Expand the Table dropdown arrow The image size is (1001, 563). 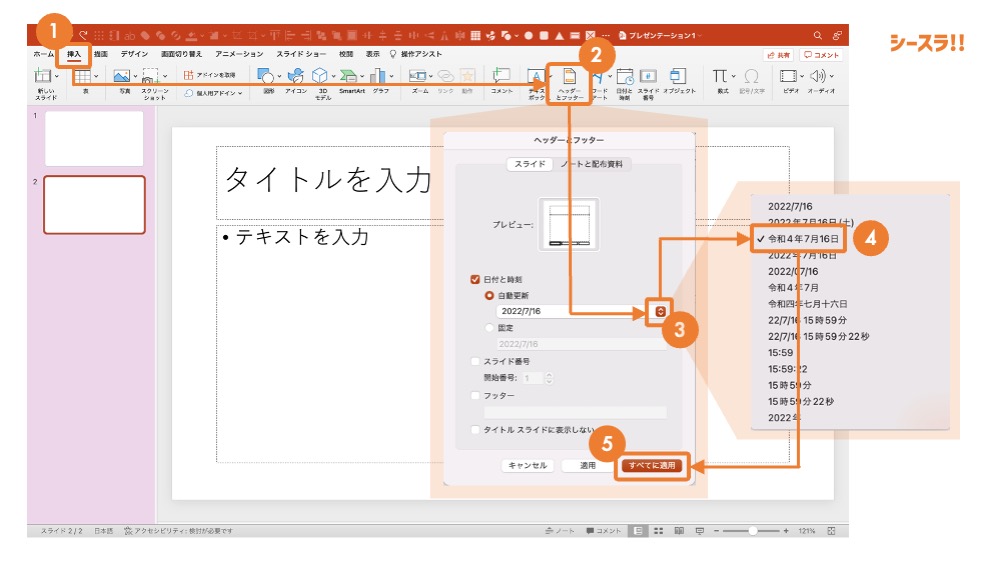click(96, 77)
